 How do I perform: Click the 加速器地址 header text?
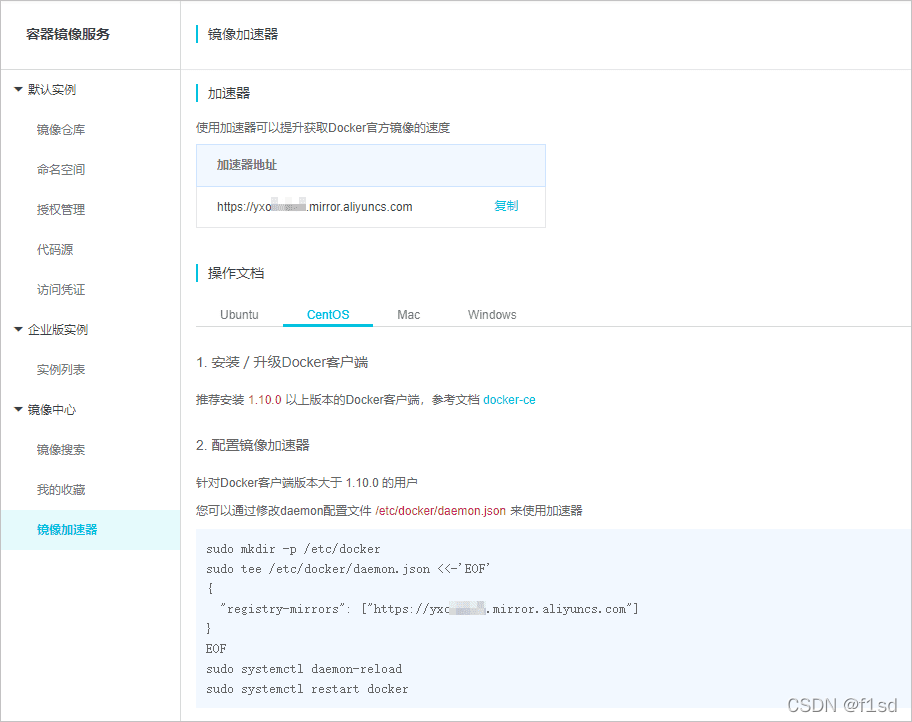point(247,165)
